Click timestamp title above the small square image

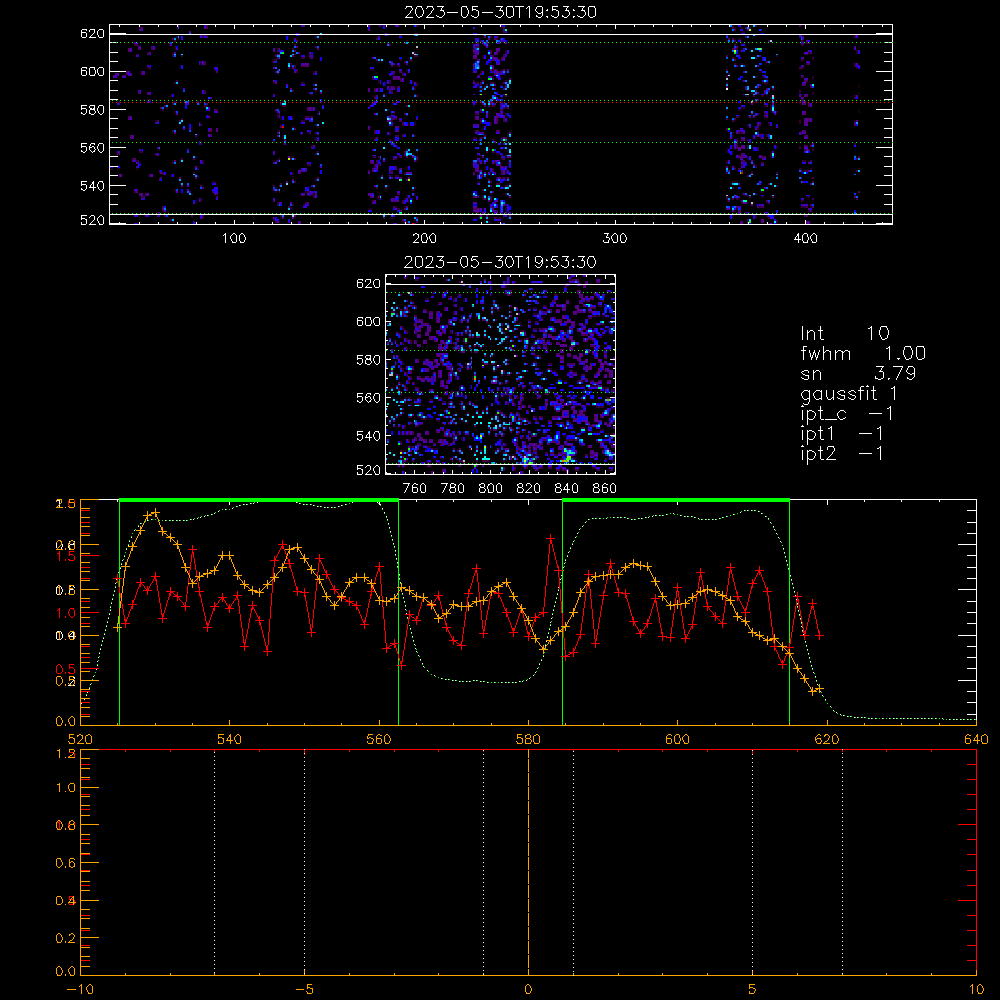click(500, 262)
